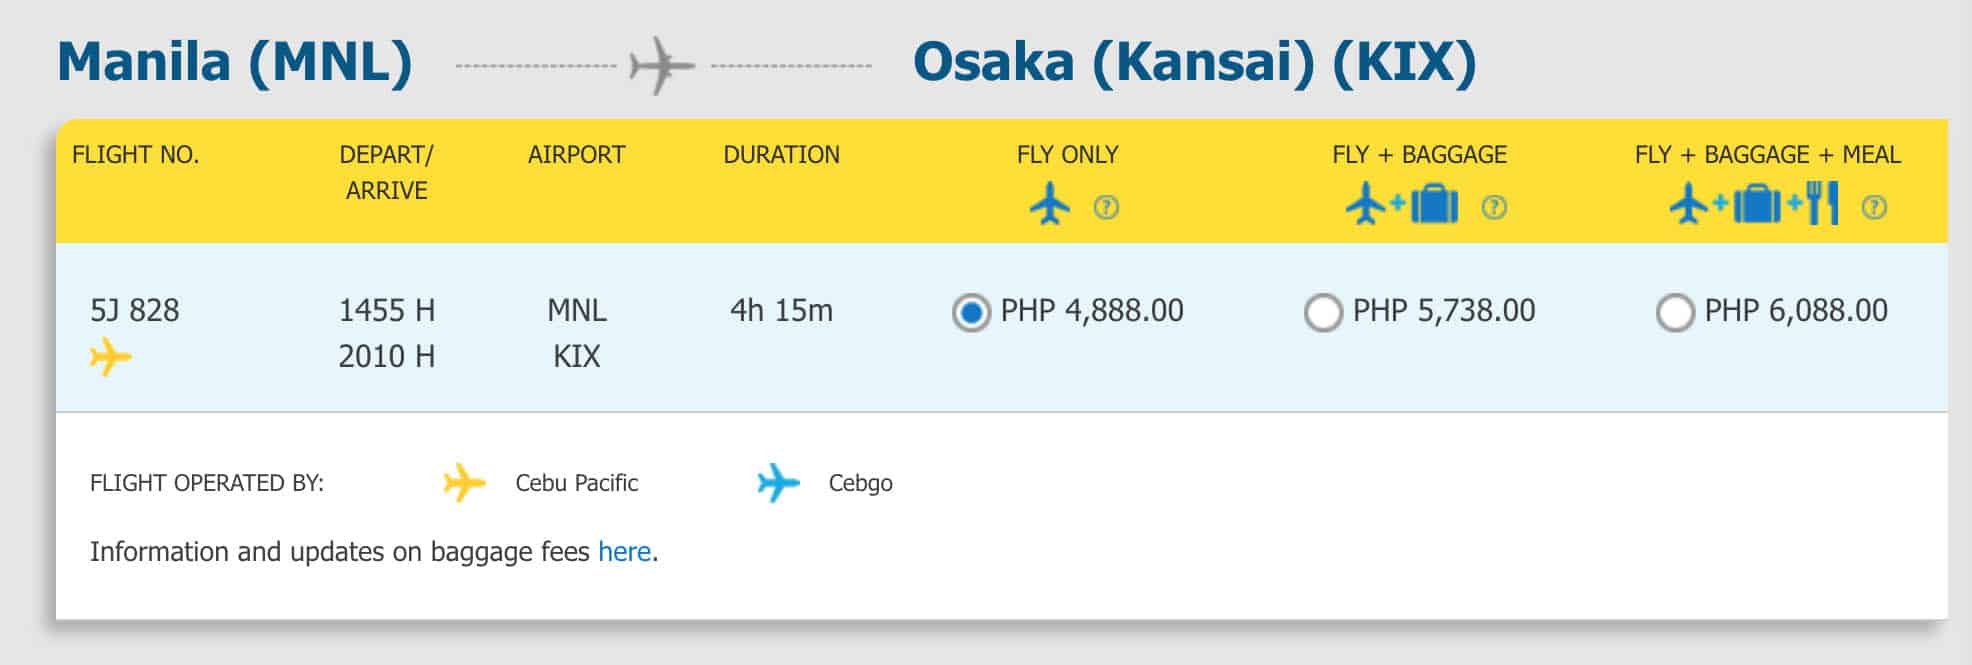Click the FLIGHT NO. column header
Image resolution: width=1972 pixels, height=665 pixels.
click(x=136, y=155)
